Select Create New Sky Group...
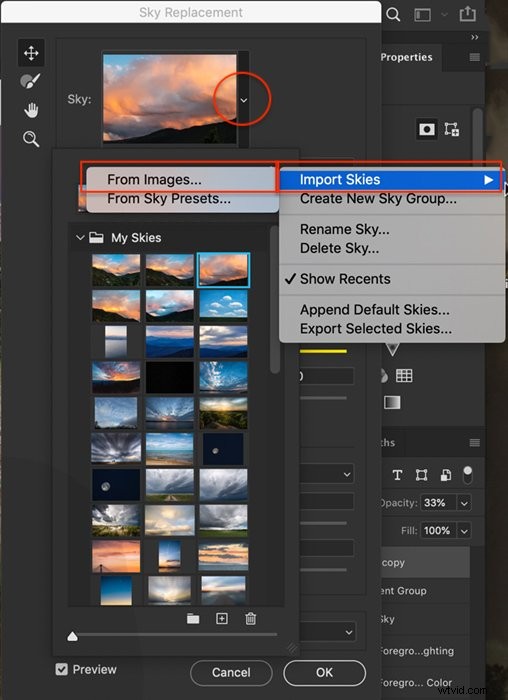This screenshot has width=508, height=700. [x=378, y=199]
